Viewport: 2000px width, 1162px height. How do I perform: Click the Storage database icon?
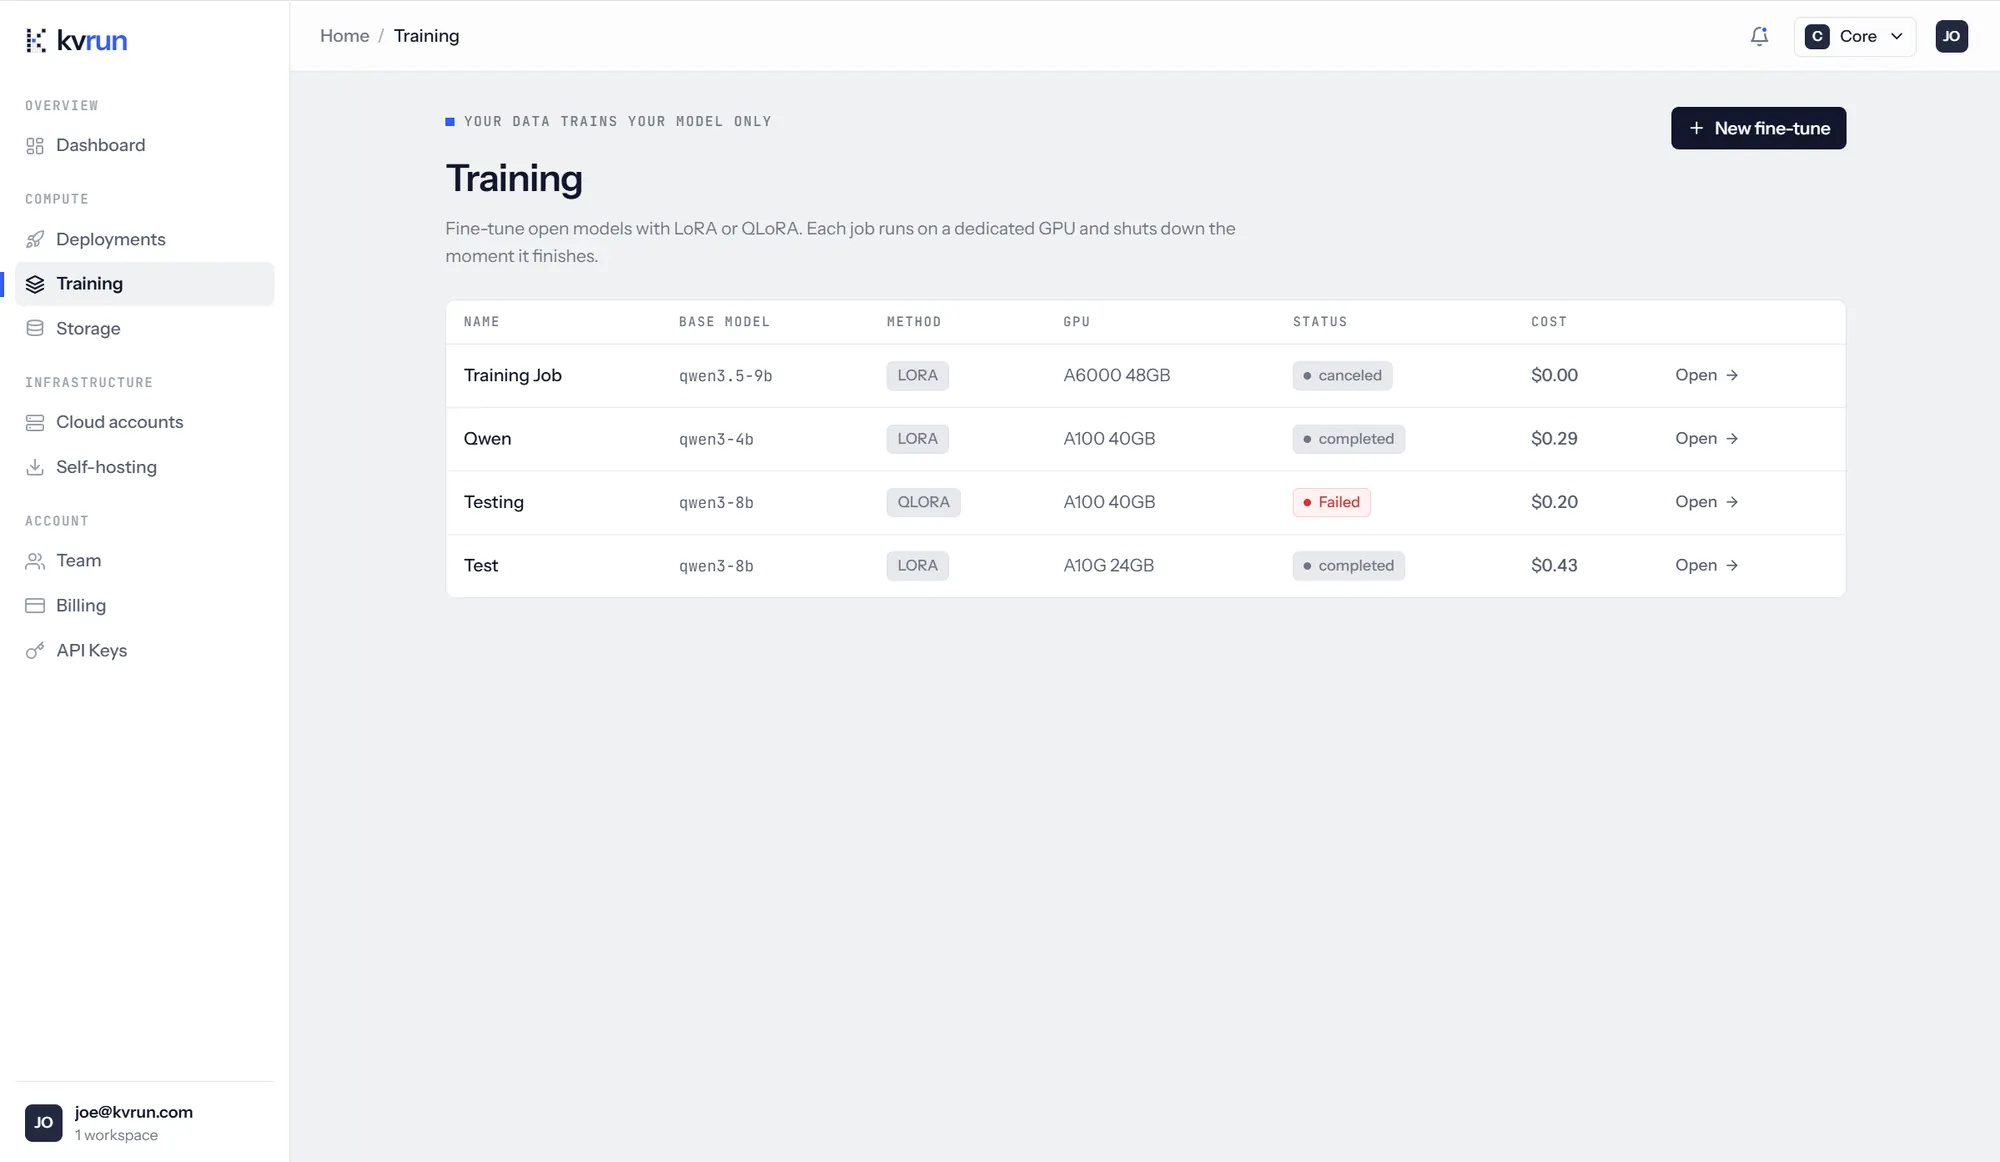[35, 328]
